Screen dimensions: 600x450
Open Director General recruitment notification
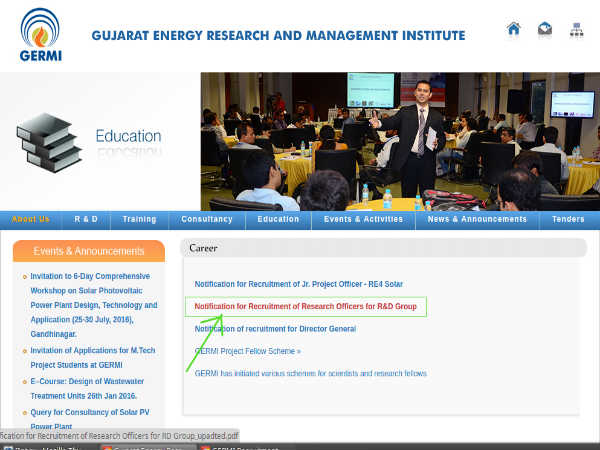(275, 329)
